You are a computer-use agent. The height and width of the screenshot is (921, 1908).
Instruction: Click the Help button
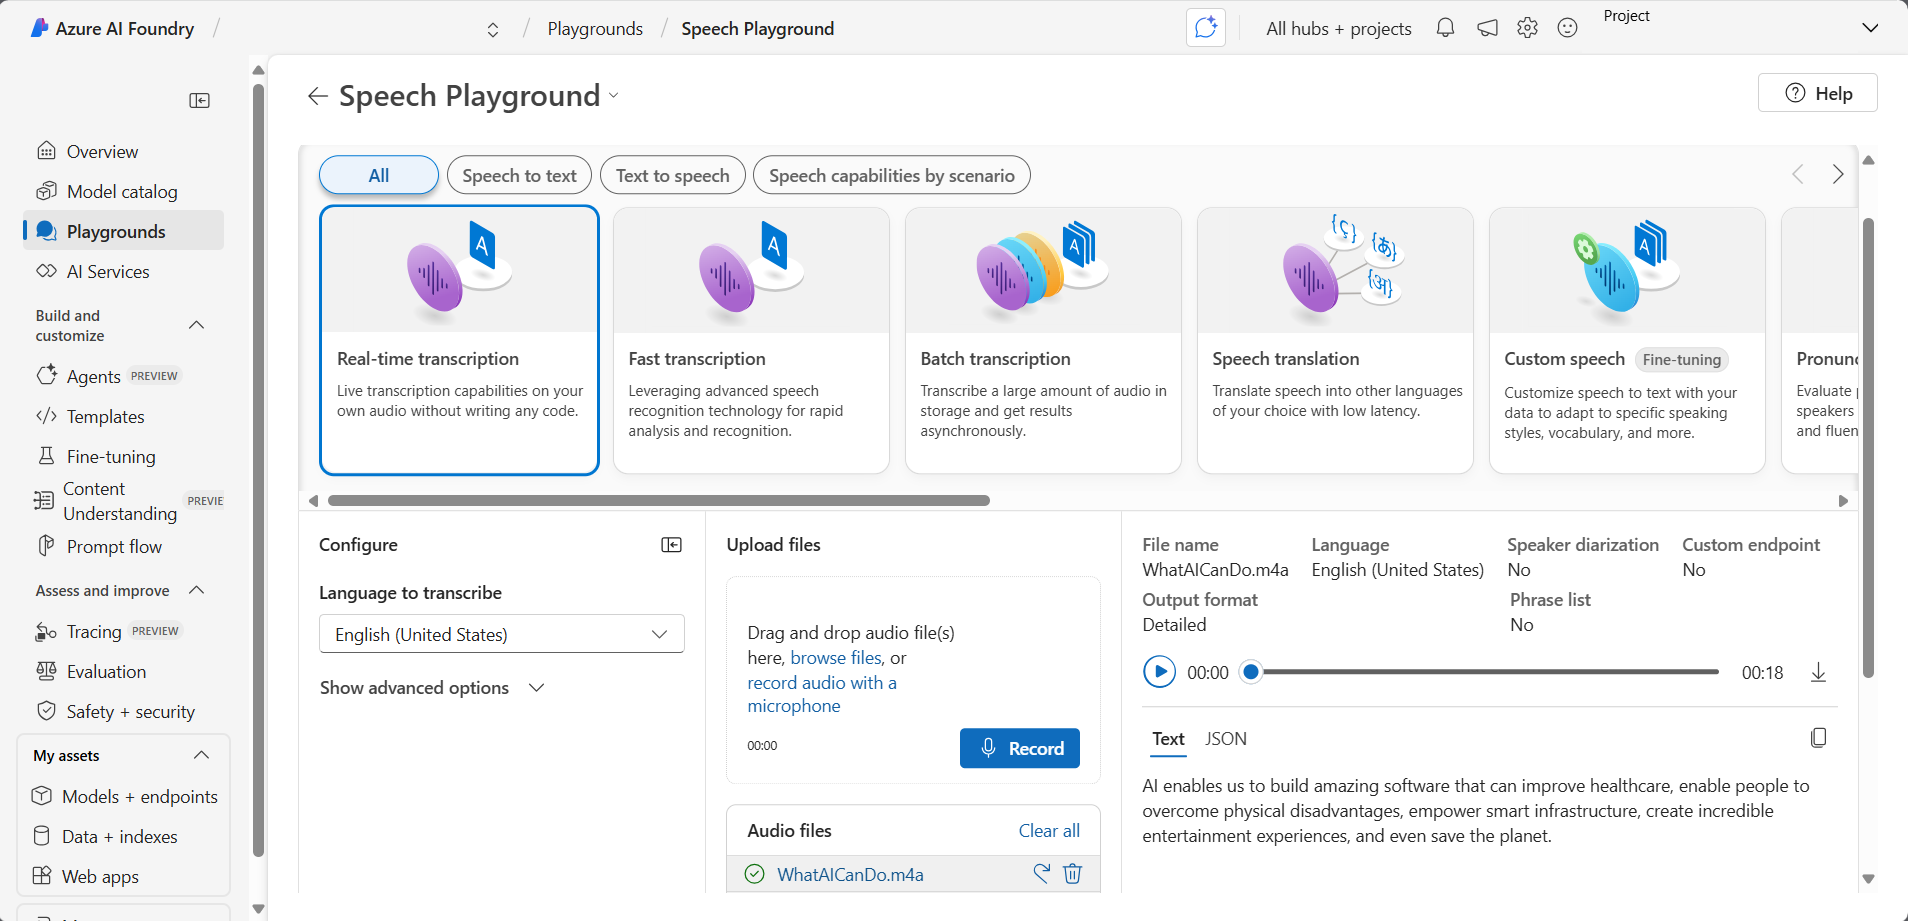[x=1818, y=93]
